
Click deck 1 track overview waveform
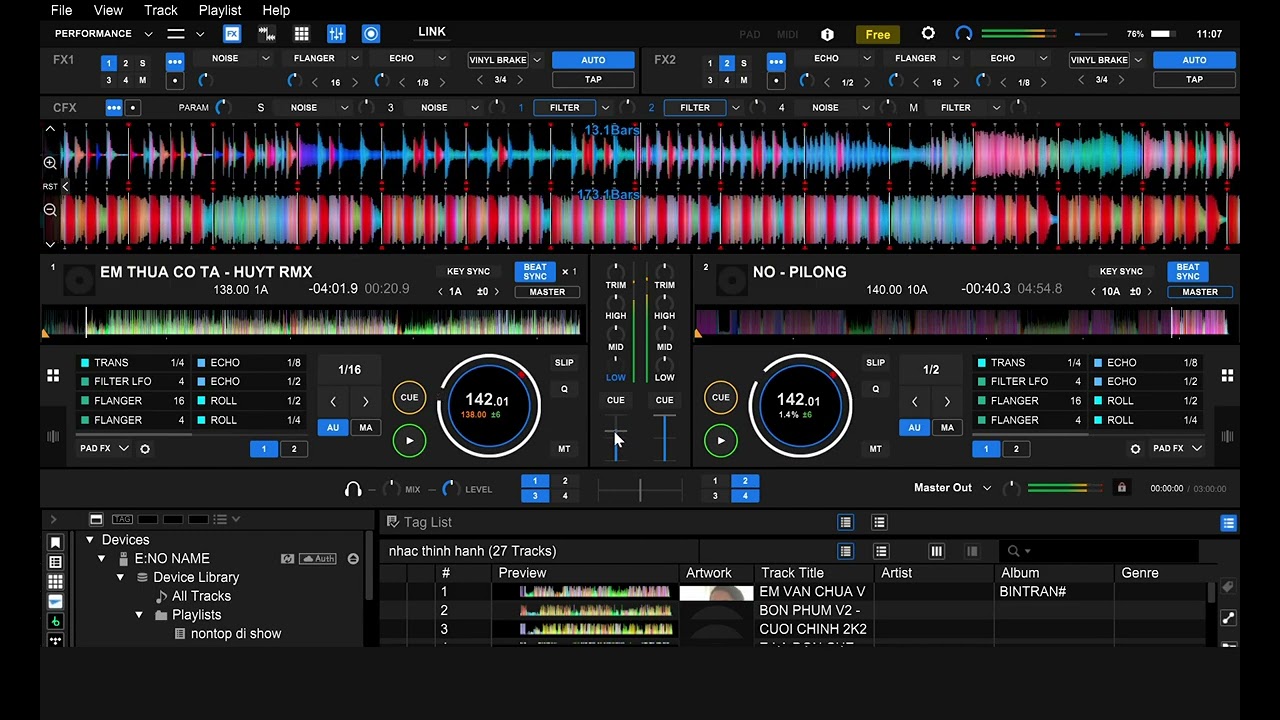point(311,322)
